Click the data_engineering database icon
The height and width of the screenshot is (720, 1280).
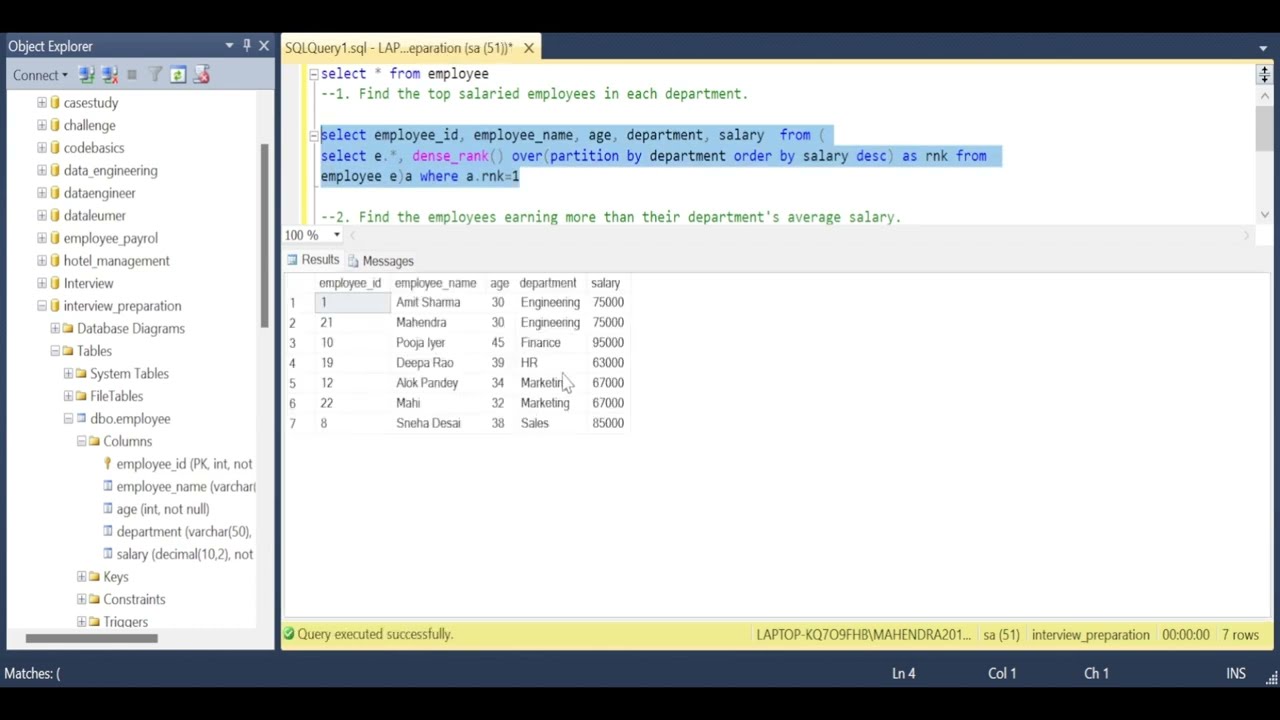[54, 170]
